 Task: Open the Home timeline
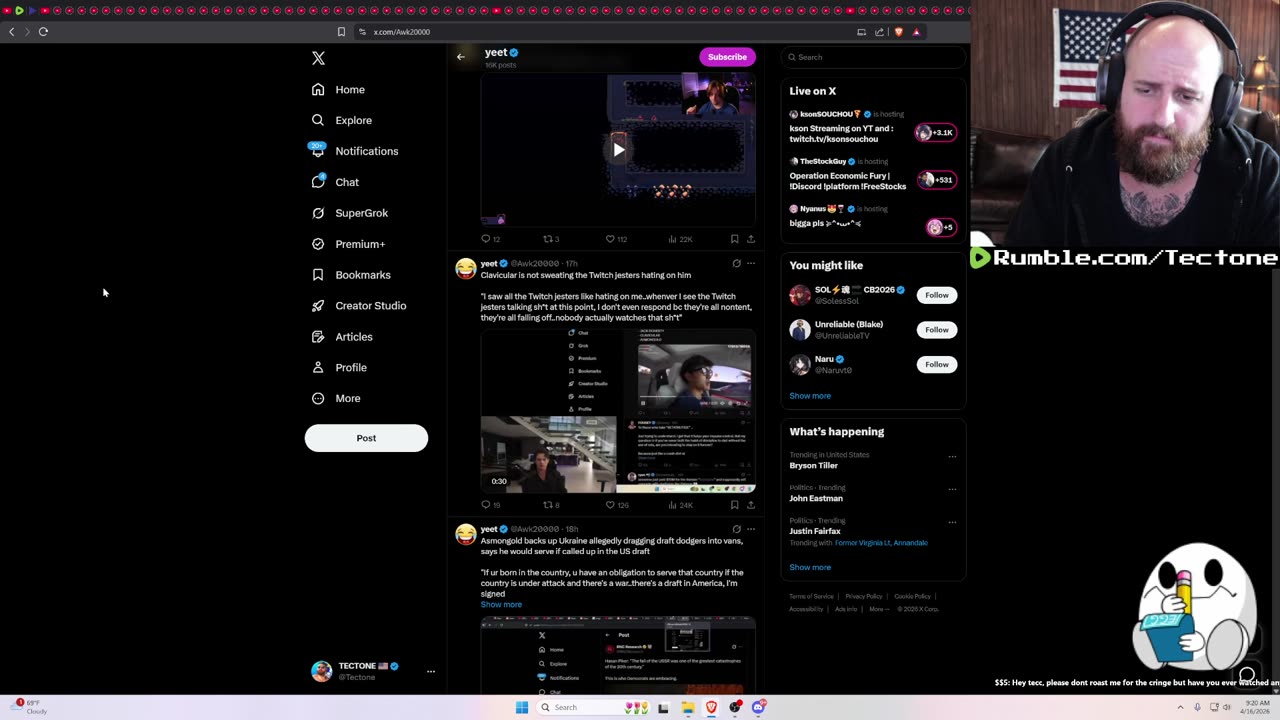pos(338,90)
